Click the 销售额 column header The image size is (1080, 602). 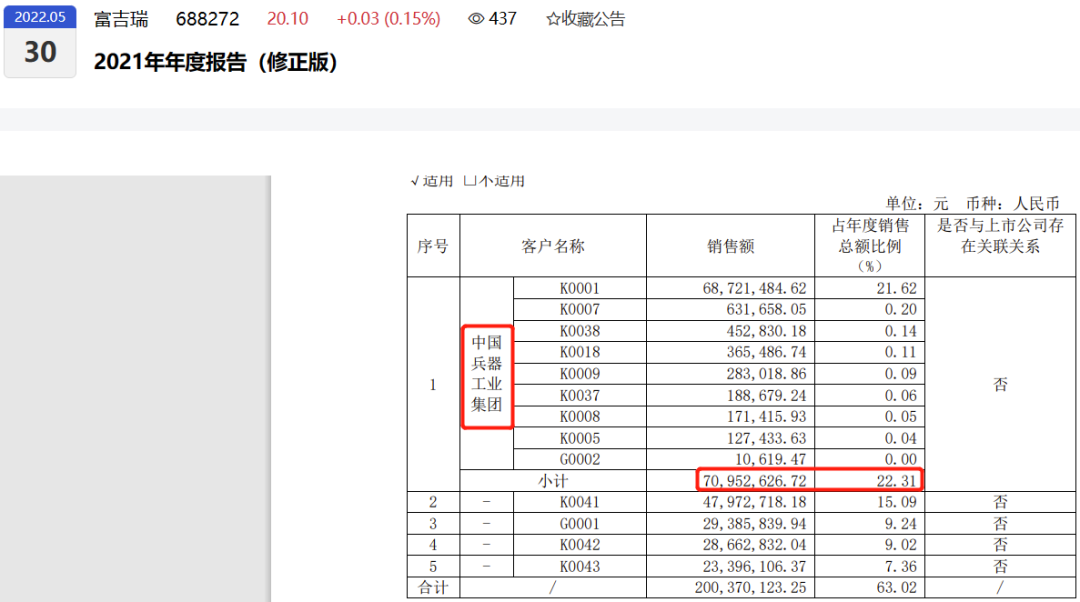point(731,246)
